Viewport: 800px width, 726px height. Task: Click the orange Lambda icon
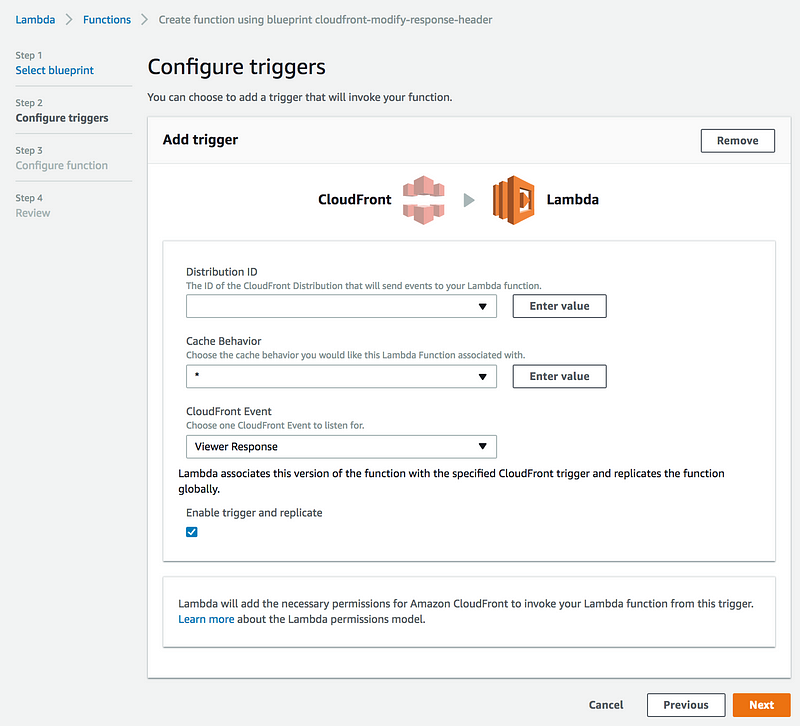[513, 199]
